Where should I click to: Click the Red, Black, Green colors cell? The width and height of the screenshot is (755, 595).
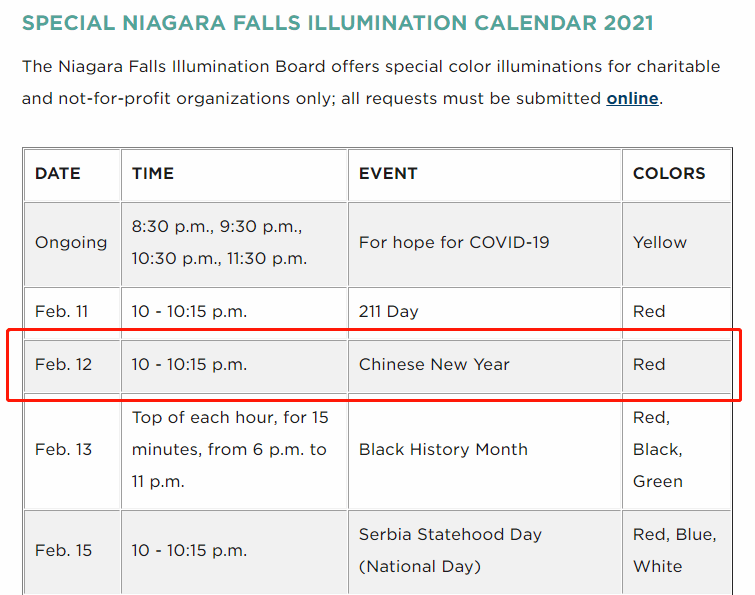click(658, 450)
